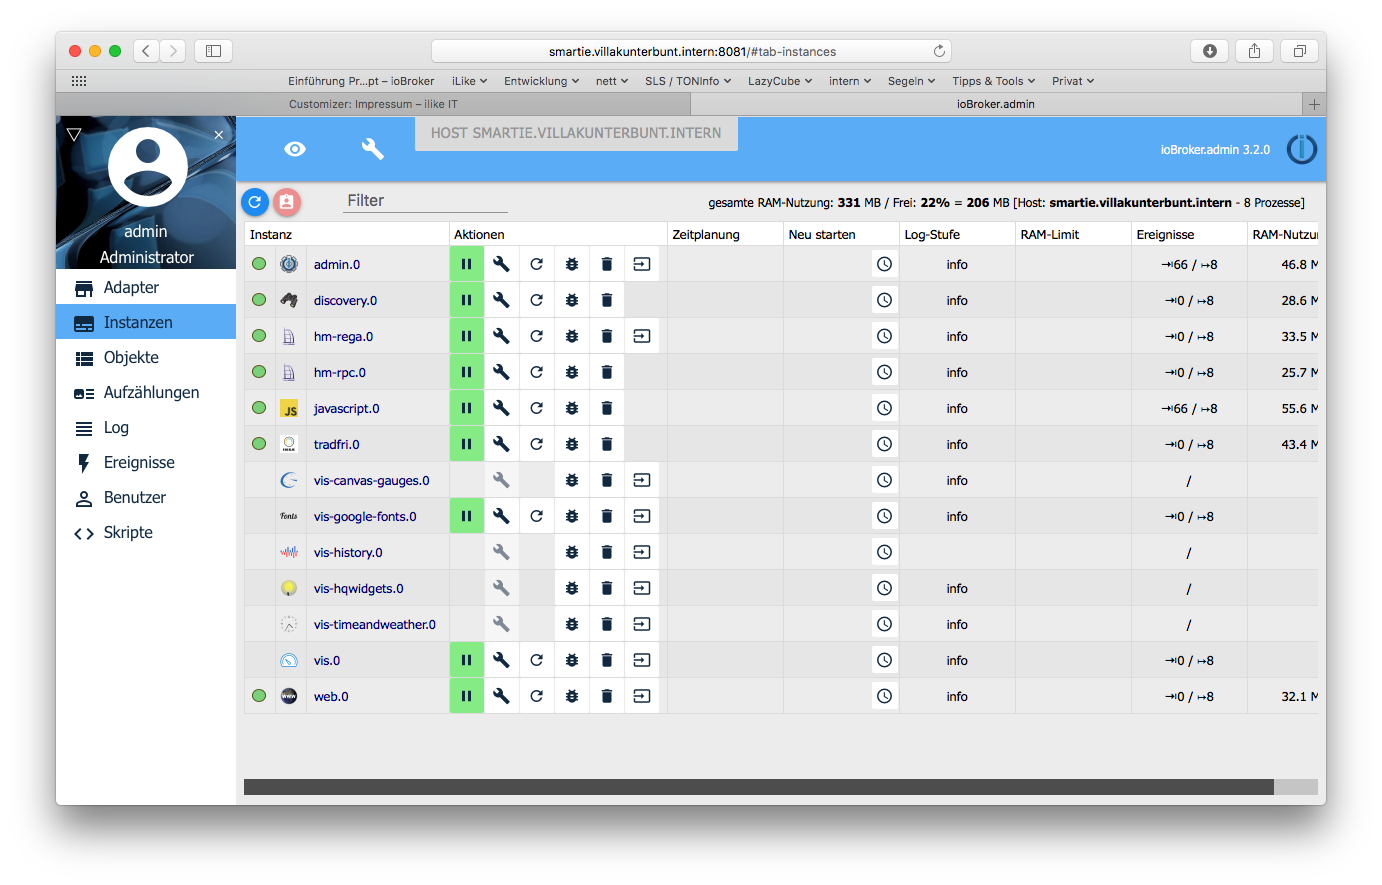Set restart schedule clock for javascript.0
Viewport: 1382px width, 885px height.
pyautogui.click(x=885, y=408)
